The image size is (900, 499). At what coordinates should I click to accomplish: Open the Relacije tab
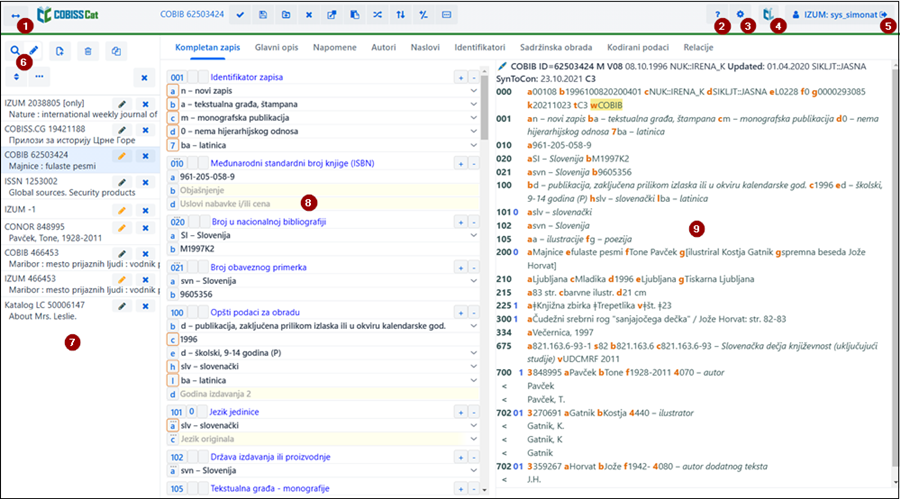[x=699, y=47]
